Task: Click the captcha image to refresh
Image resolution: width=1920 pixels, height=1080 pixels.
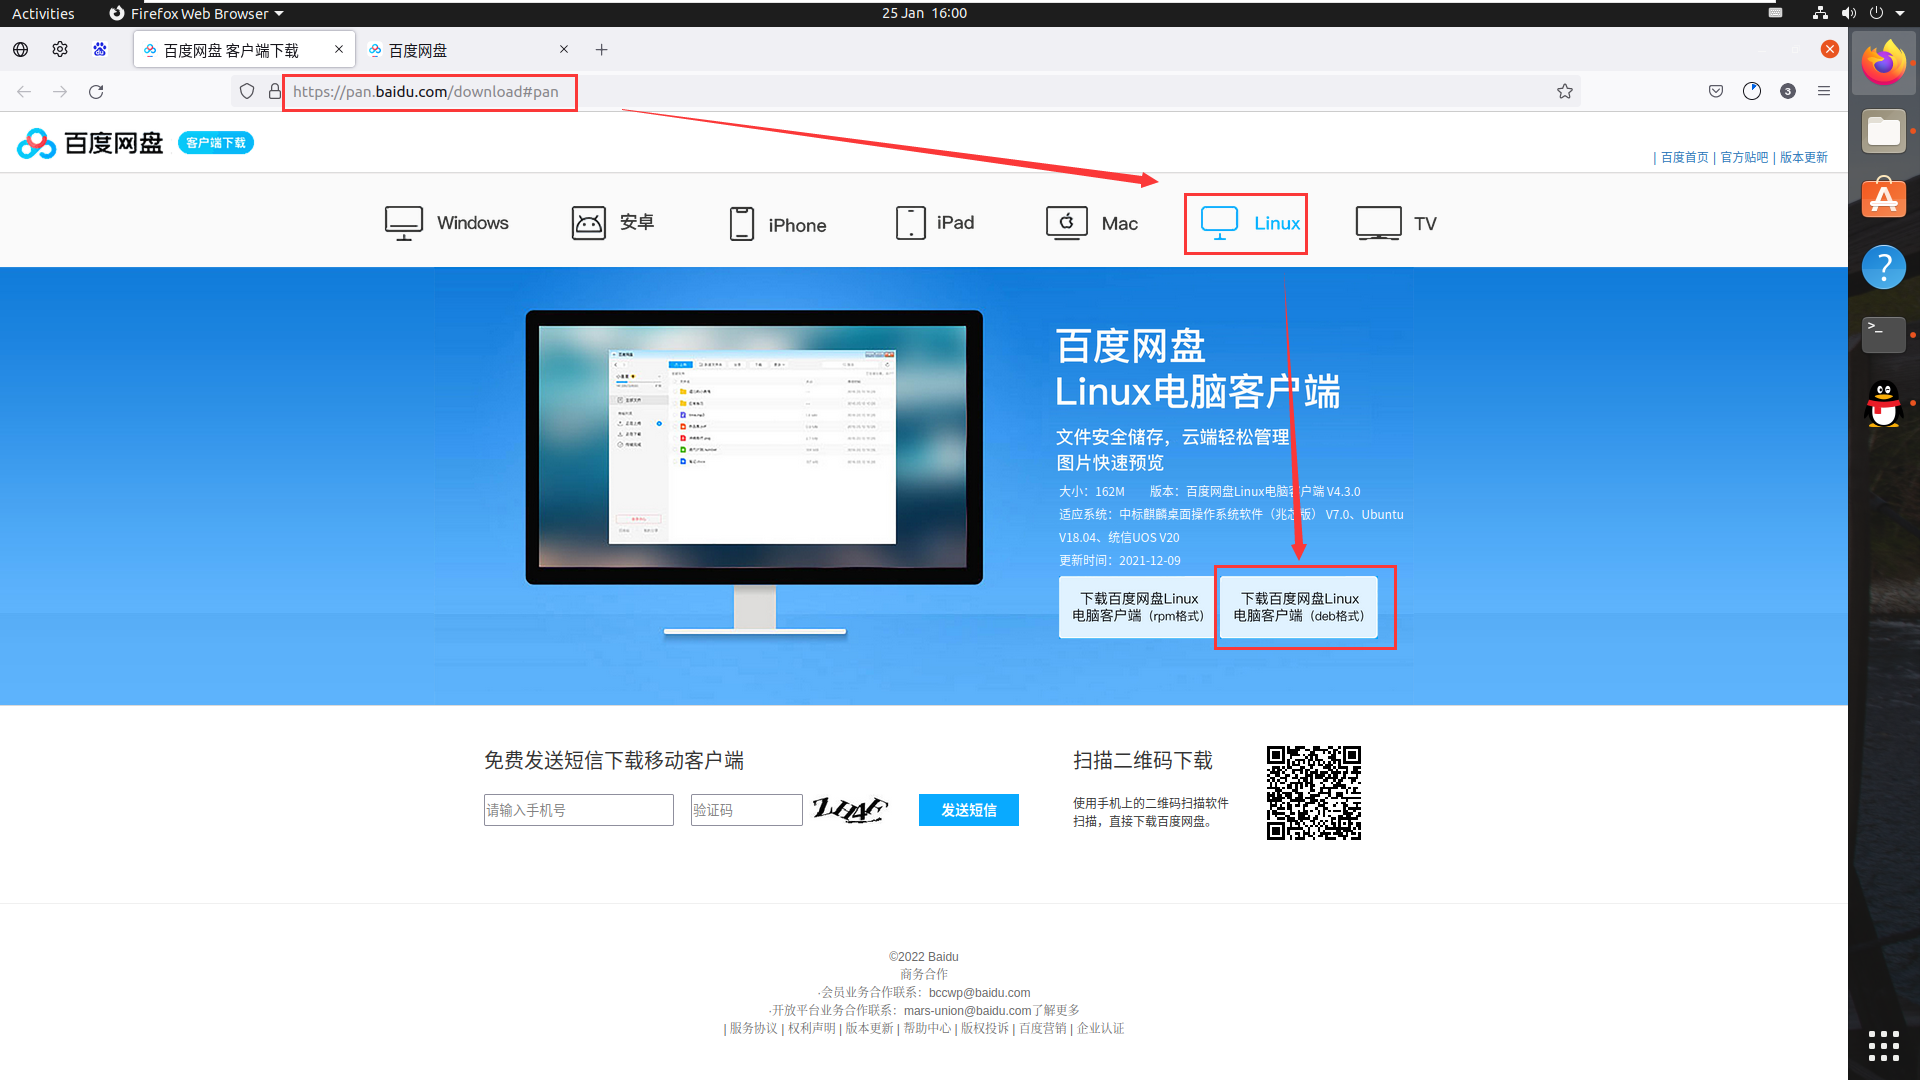Action: [849, 809]
